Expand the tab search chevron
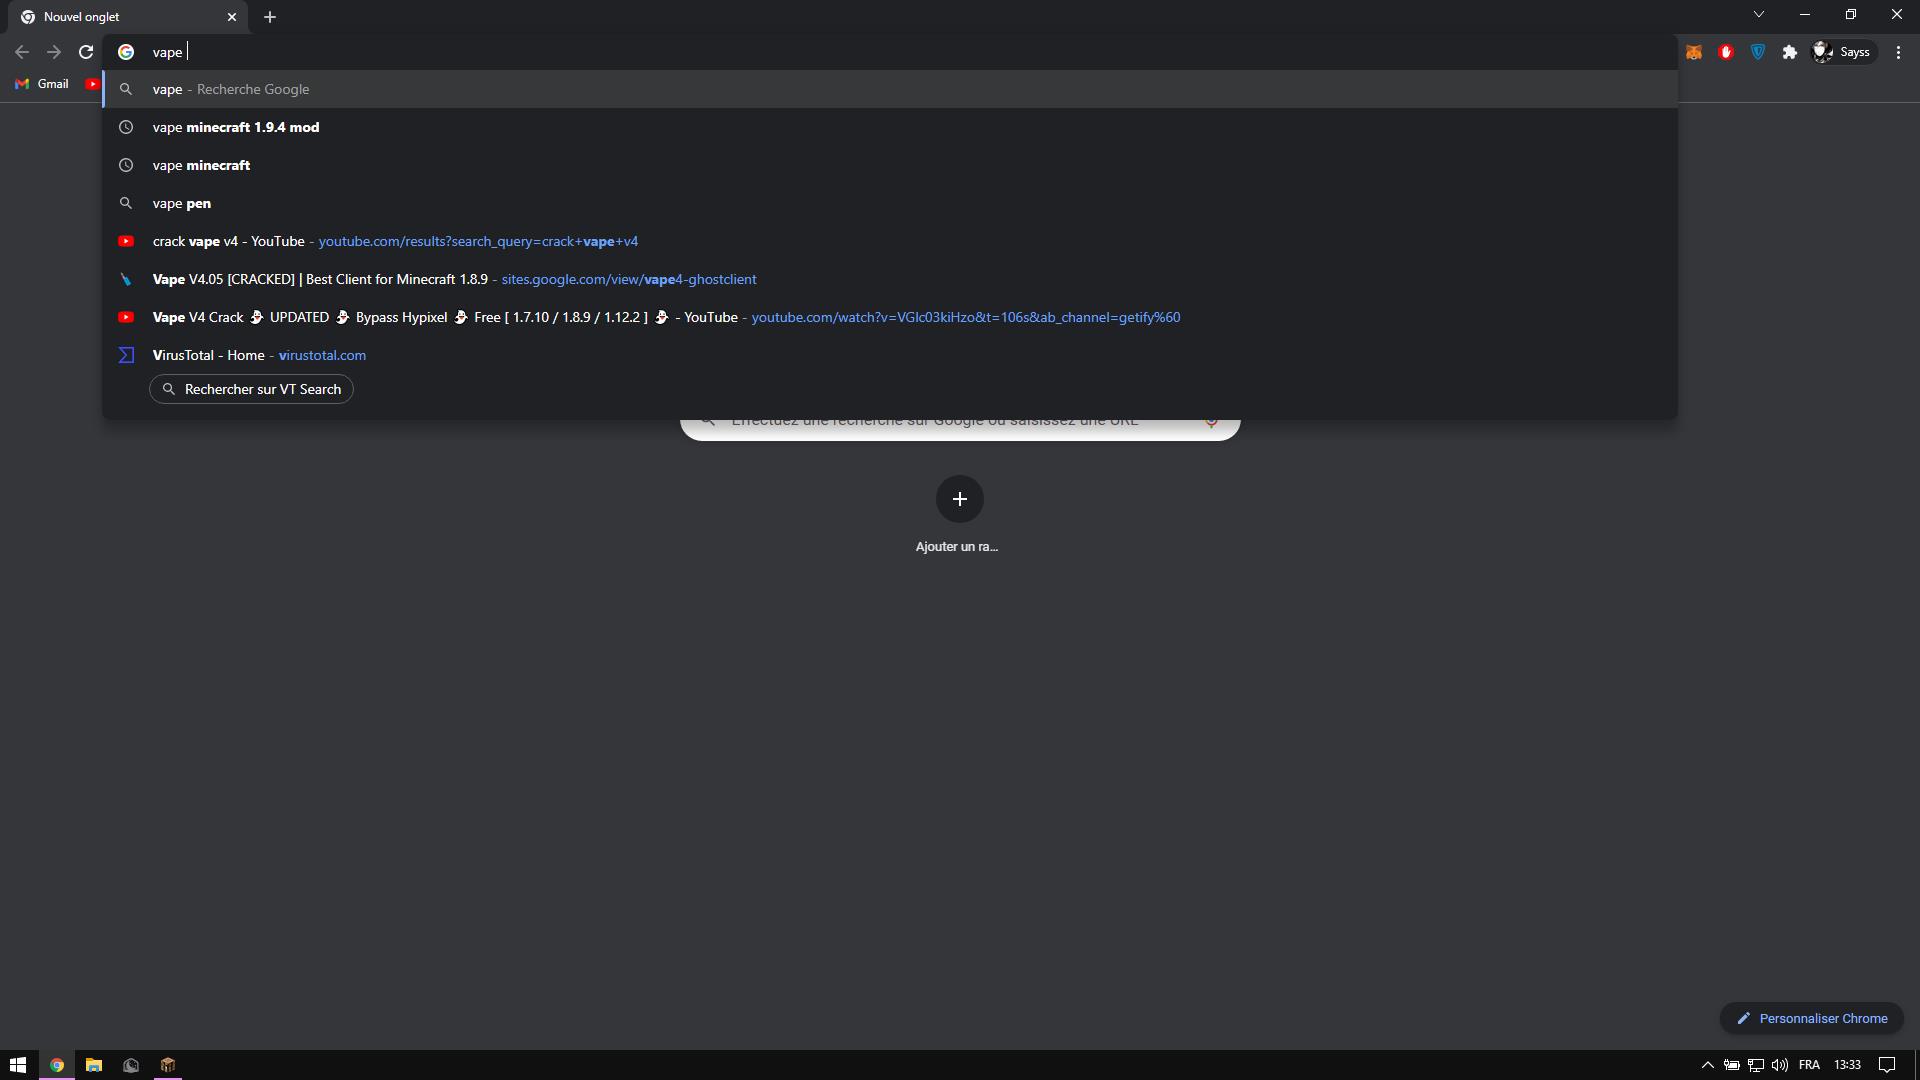The height and width of the screenshot is (1080, 1920). click(x=1759, y=14)
